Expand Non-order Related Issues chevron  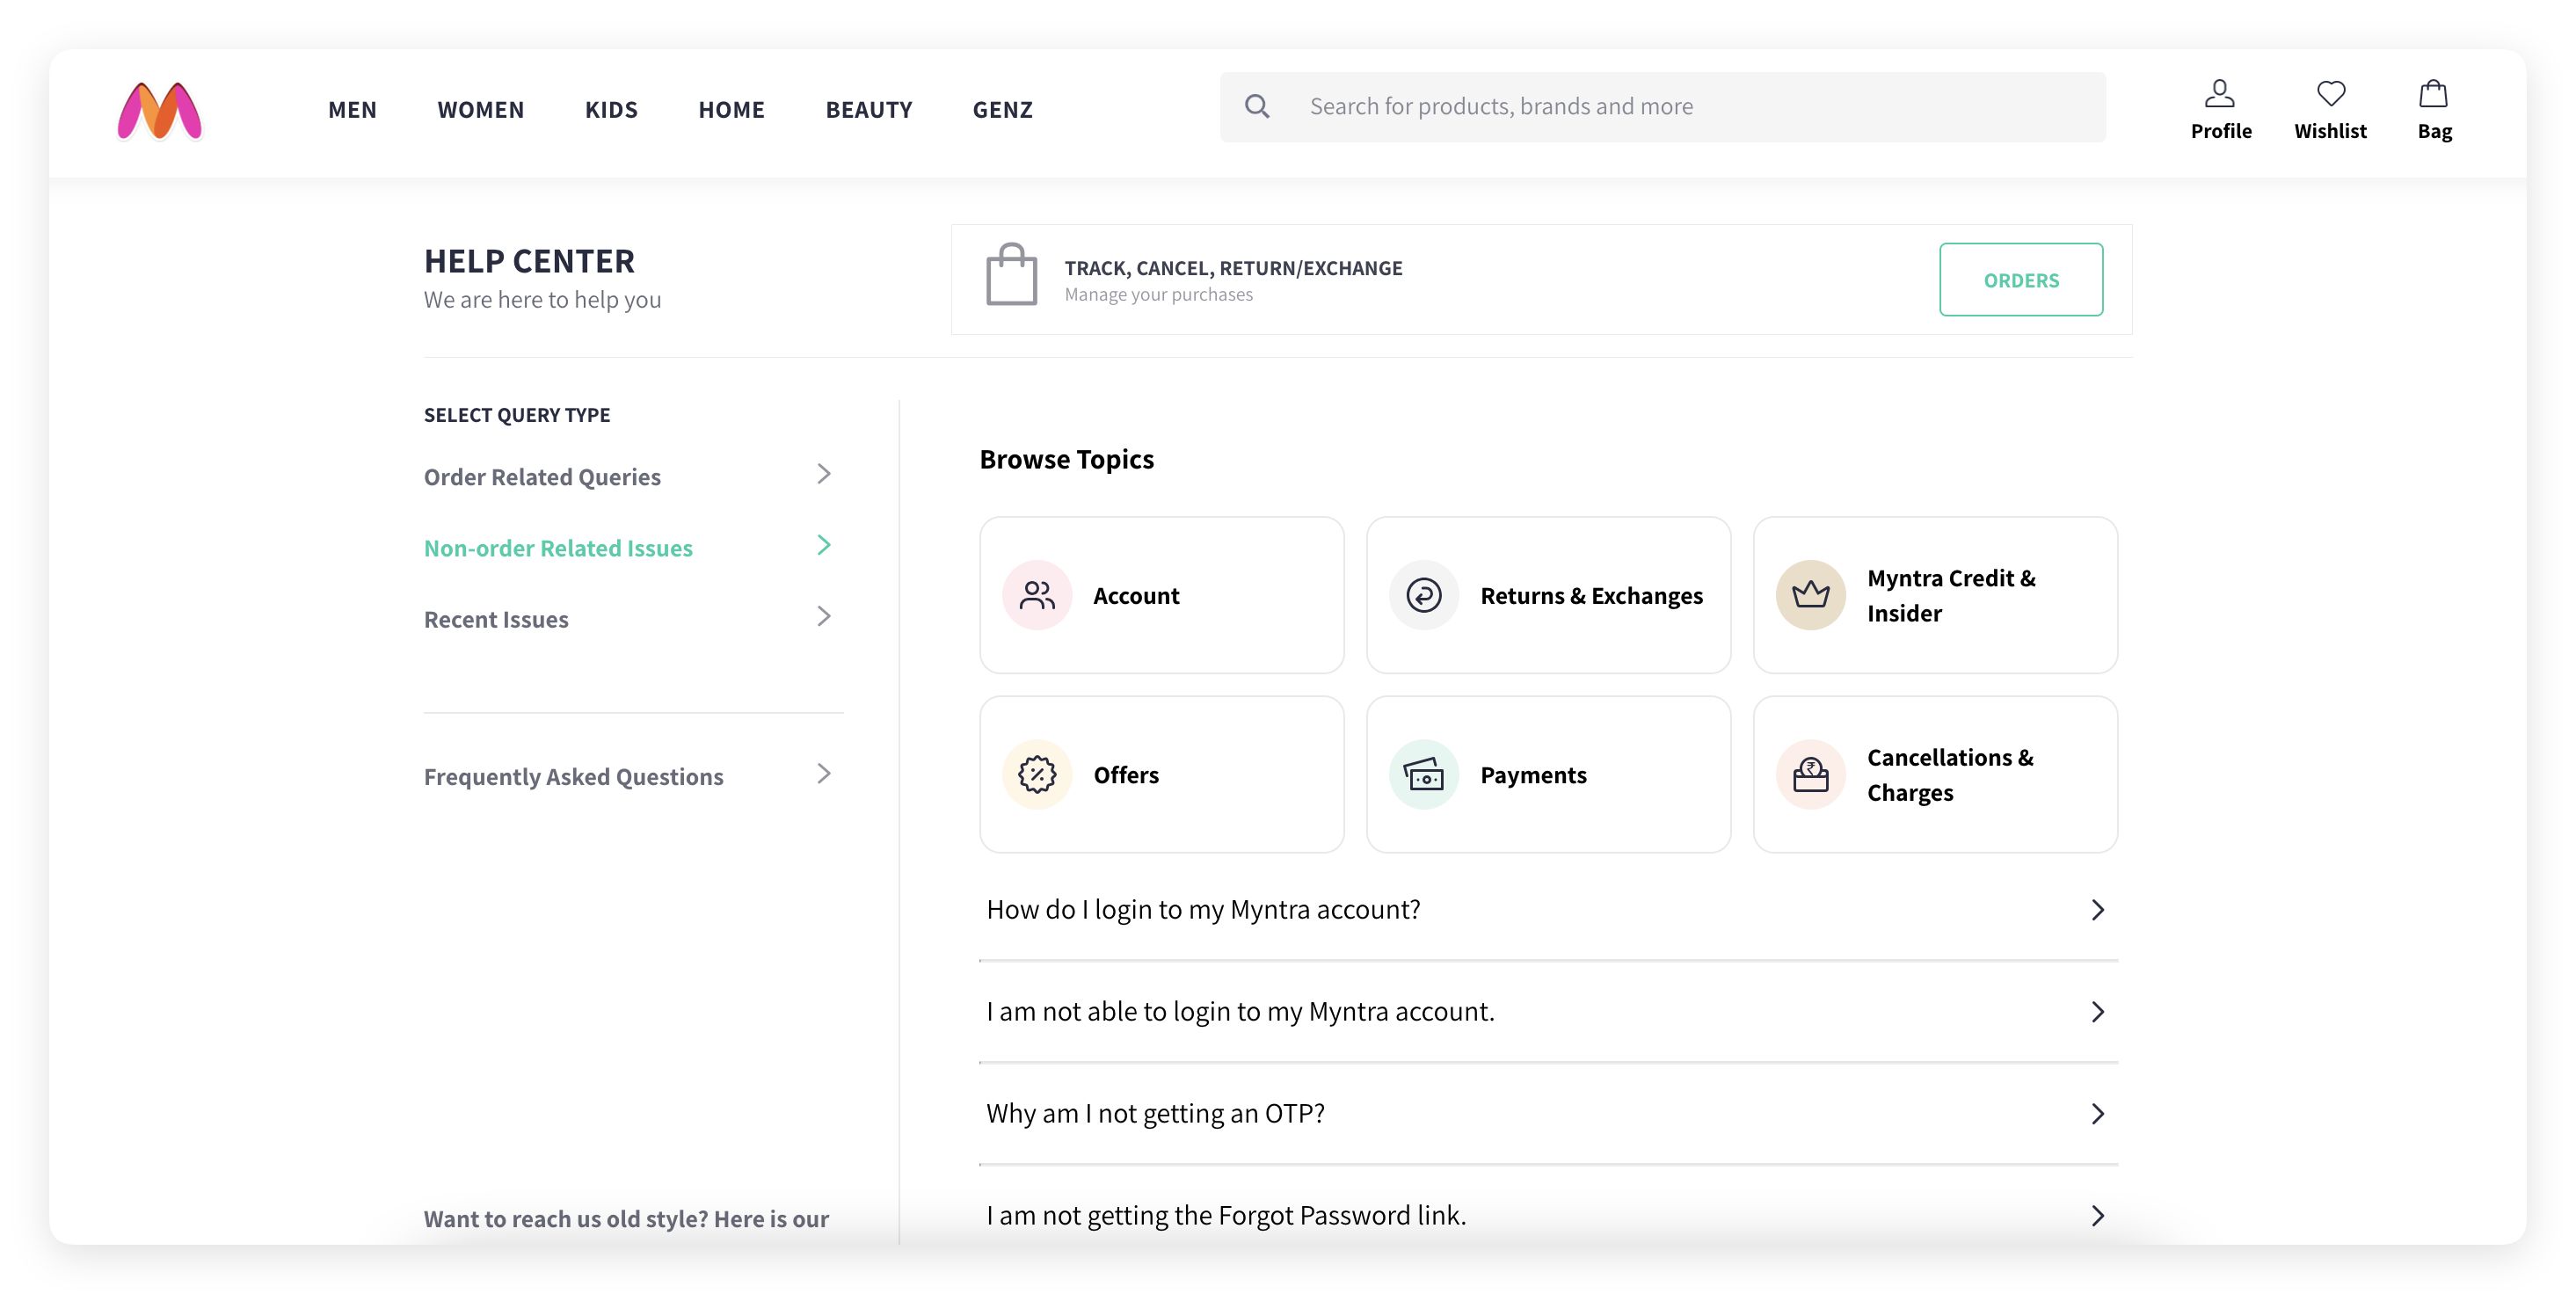pos(824,545)
